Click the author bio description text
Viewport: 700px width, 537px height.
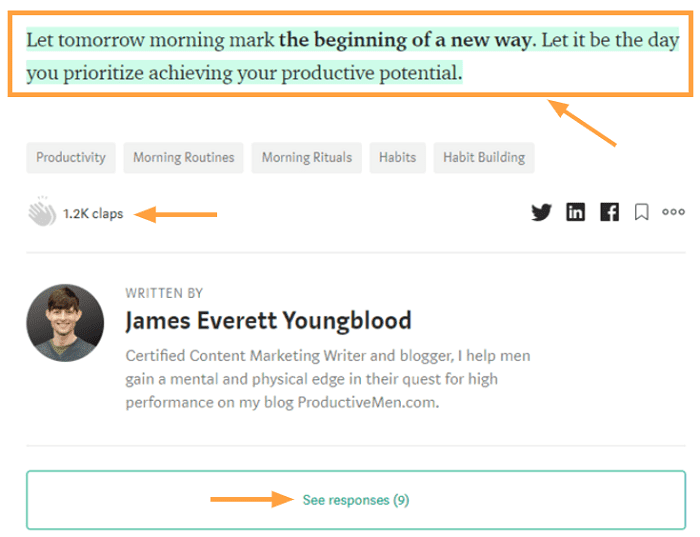point(326,379)
